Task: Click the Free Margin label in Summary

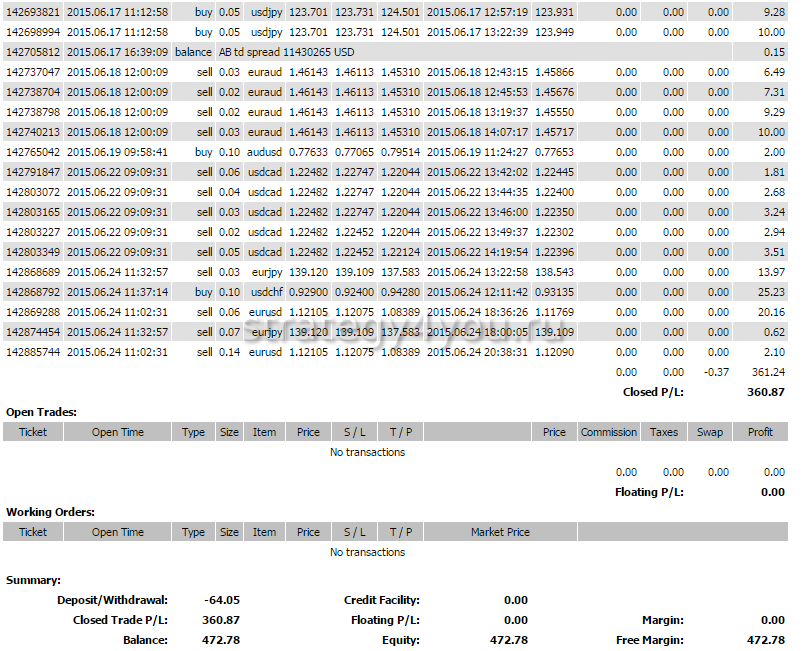Action: (x=651, y=640)
